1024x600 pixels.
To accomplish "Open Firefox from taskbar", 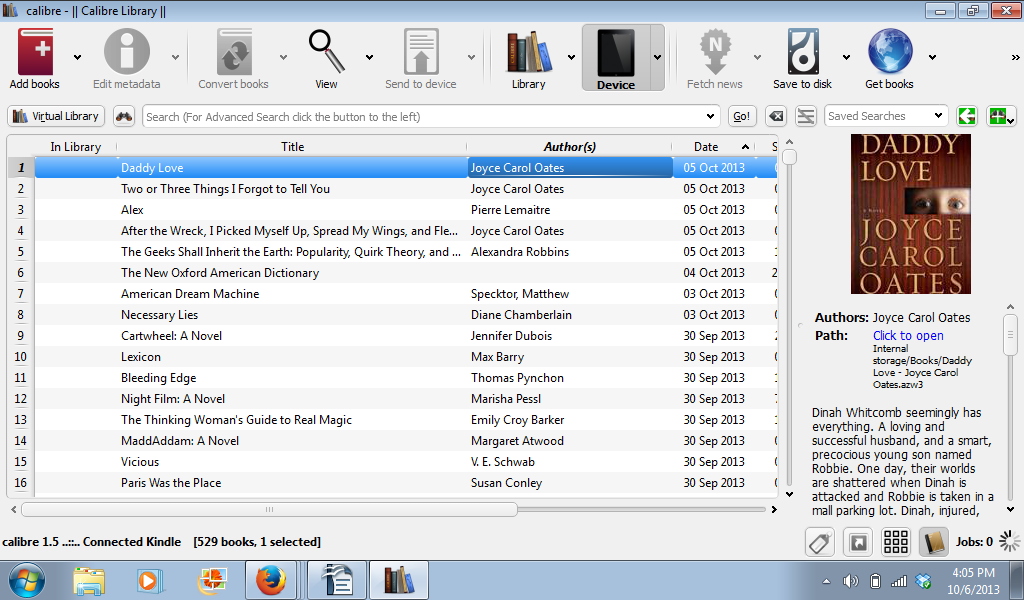I will pyautogui.click(x=270, y=580).
